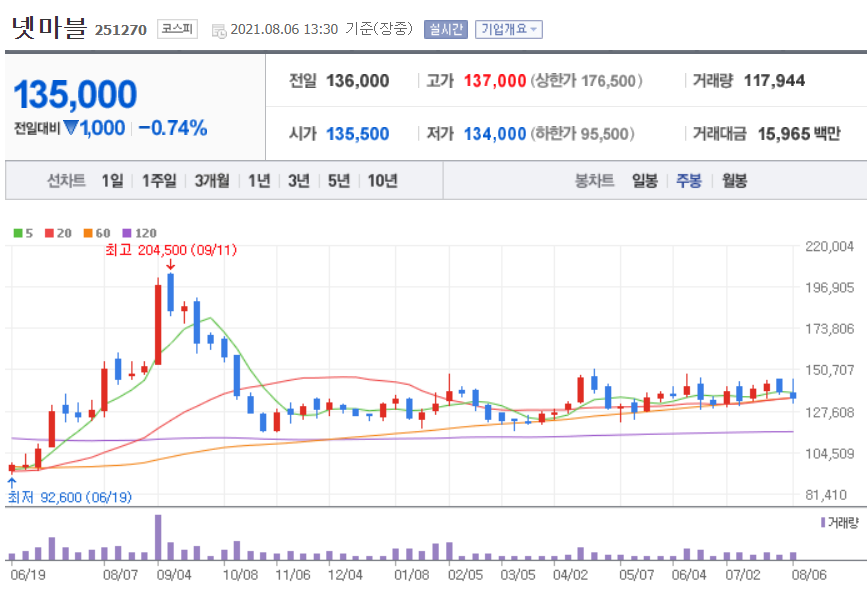Click the red 20-period moving average swatch
This screenshot has width=867, height=602.
coord(49,233)
